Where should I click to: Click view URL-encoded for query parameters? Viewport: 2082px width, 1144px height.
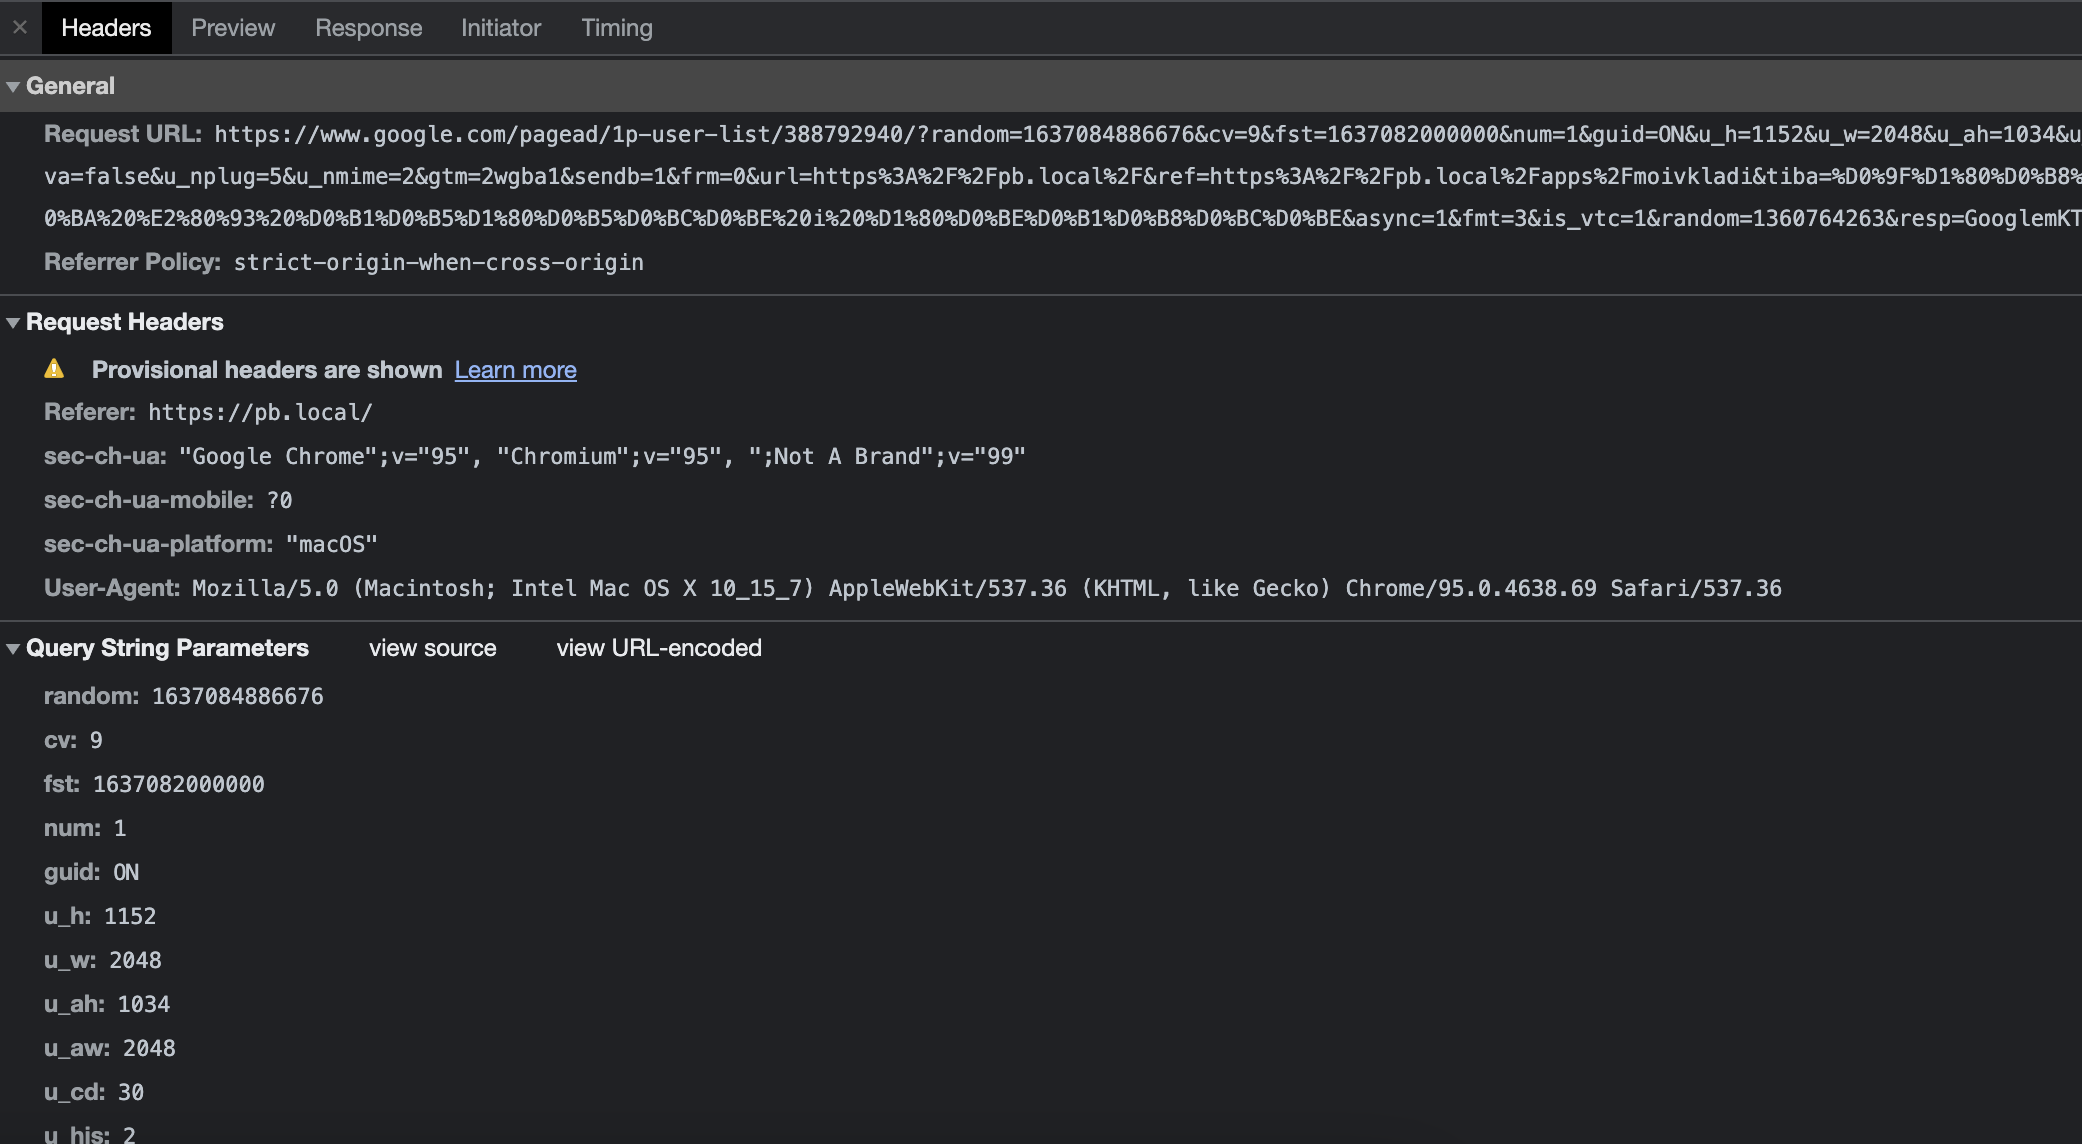658,648
